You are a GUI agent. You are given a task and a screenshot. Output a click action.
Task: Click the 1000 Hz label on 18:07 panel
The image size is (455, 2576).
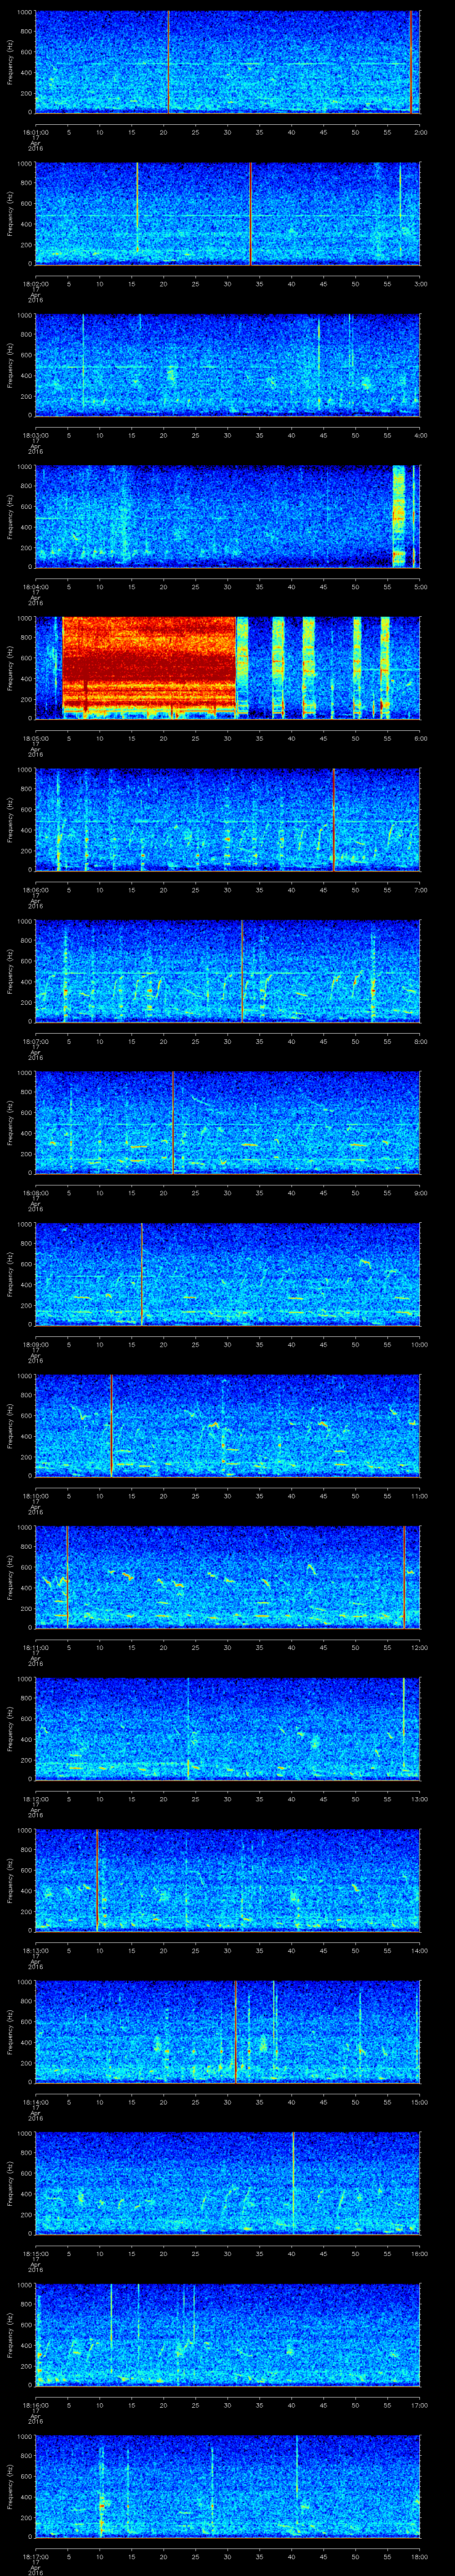24,922
